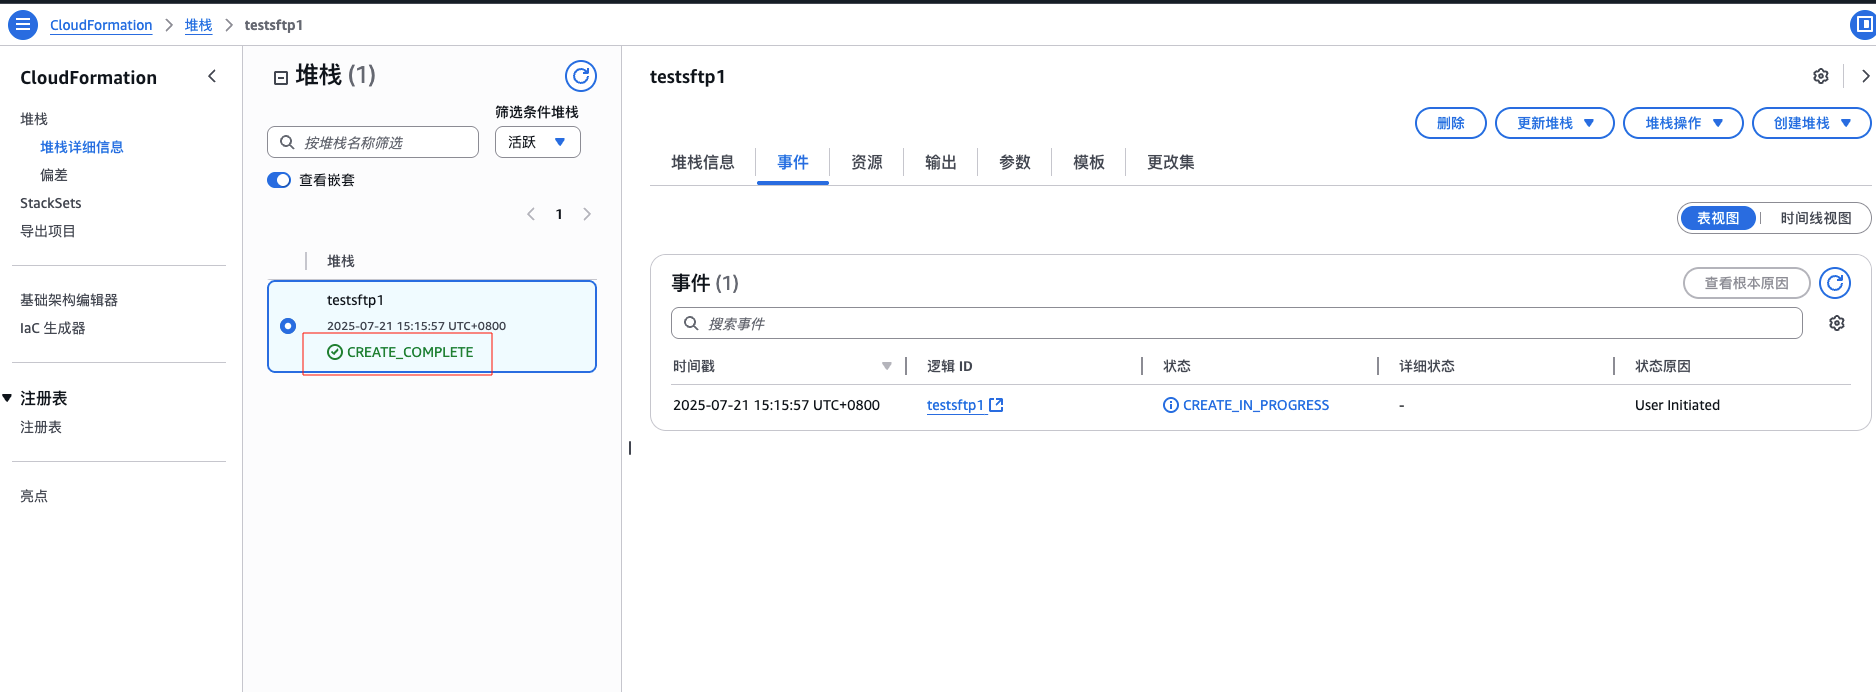
Task: Sort events by timestamp arrow
Action: pos(887,366)
